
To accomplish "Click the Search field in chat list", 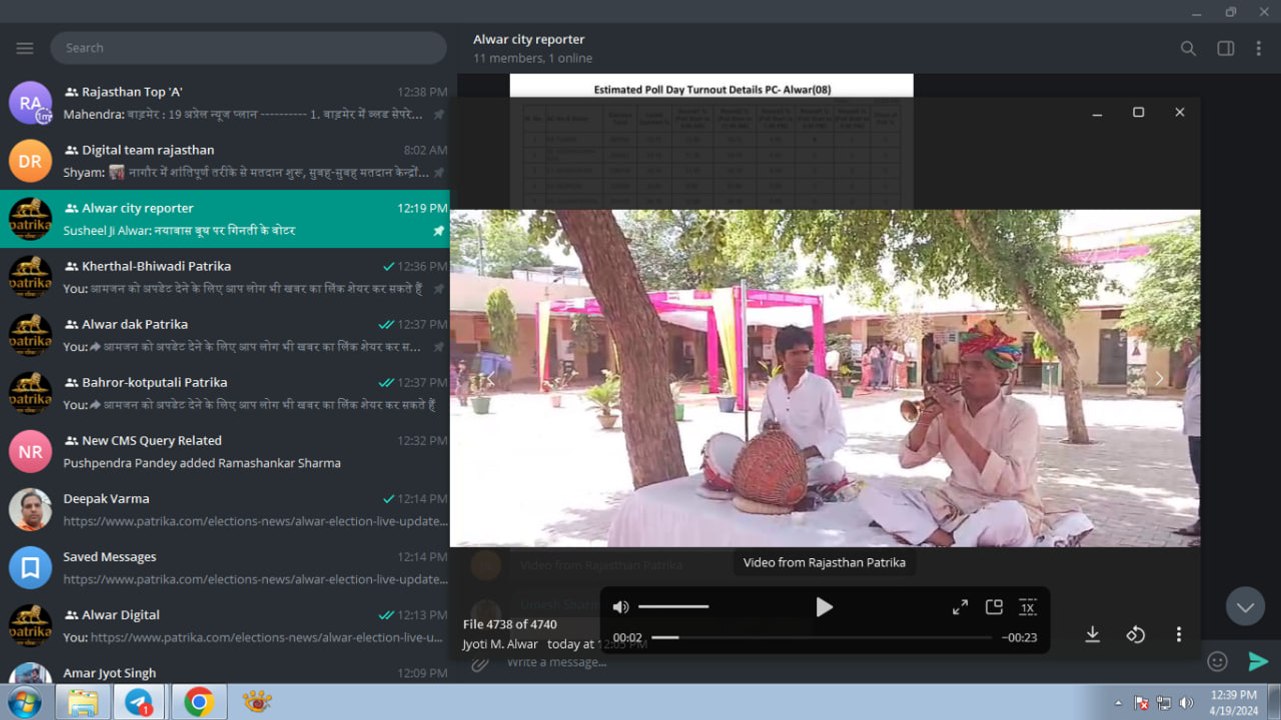I will click(x=249, y=48).
